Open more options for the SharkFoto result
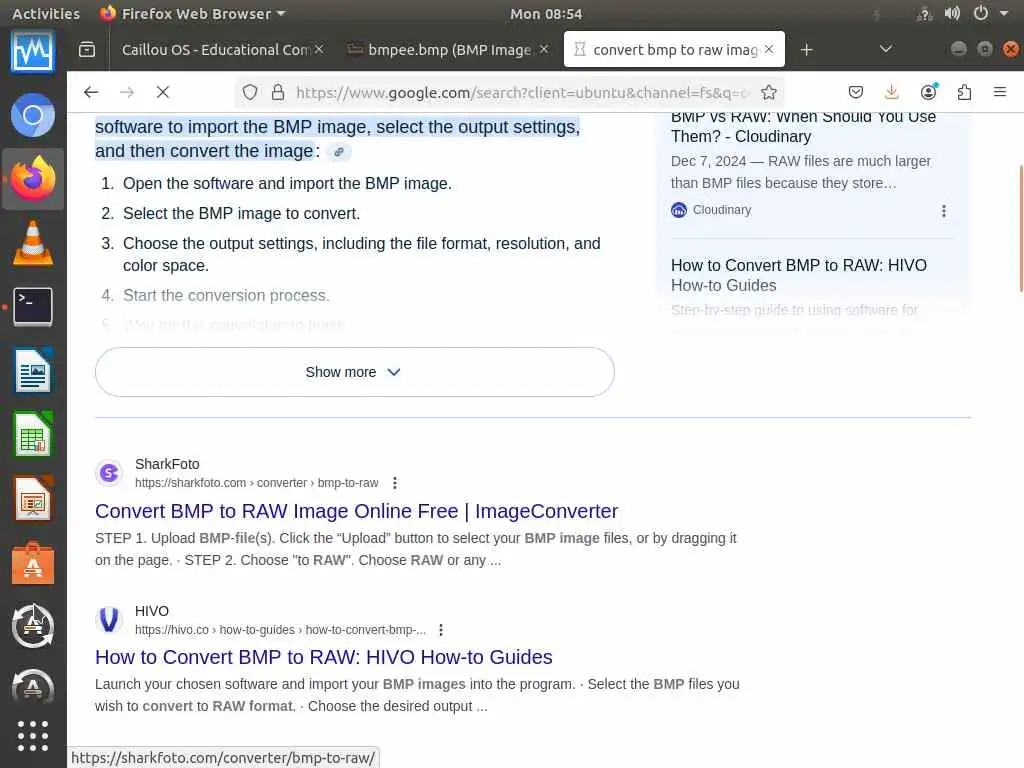 (394, 483)
